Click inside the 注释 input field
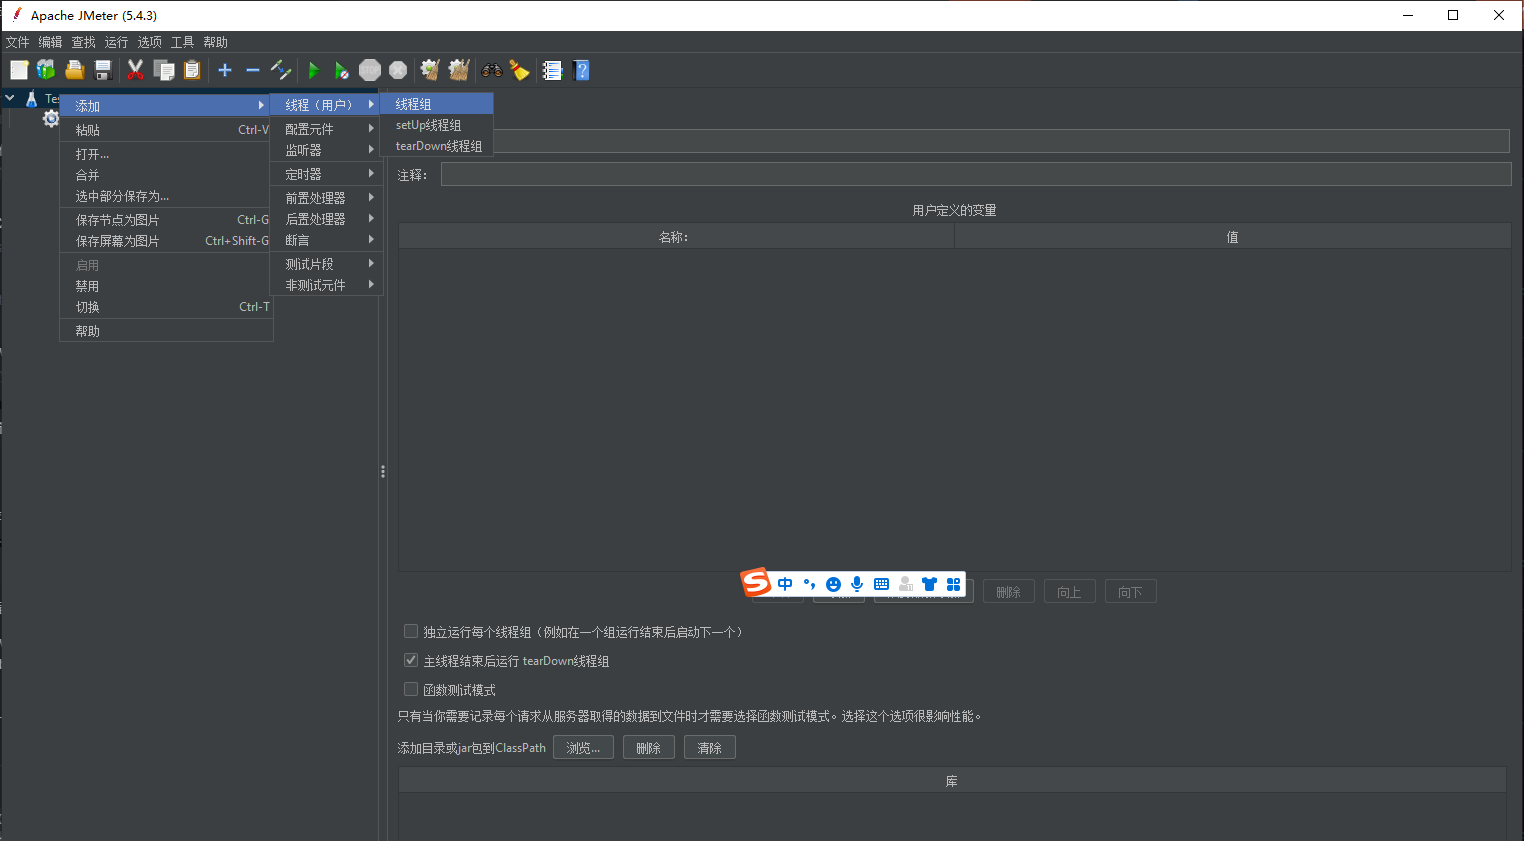Screen dimensions: 1524x841 coord(976,174)
